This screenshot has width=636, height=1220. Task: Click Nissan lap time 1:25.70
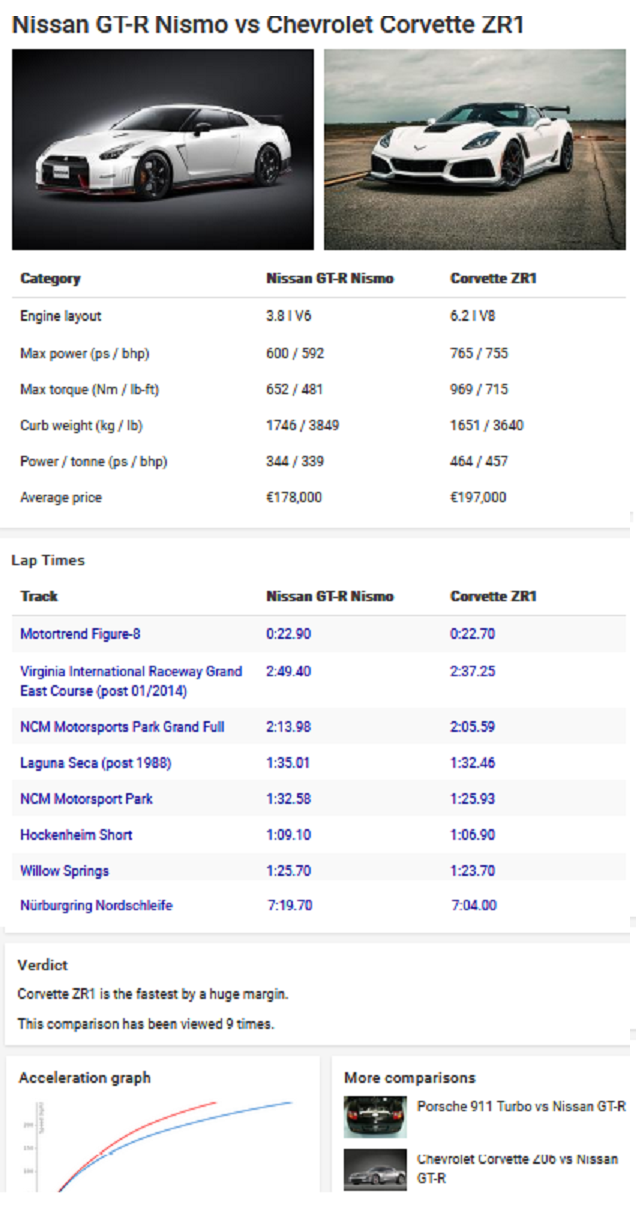pyautogui.click(x=288, y=871)
